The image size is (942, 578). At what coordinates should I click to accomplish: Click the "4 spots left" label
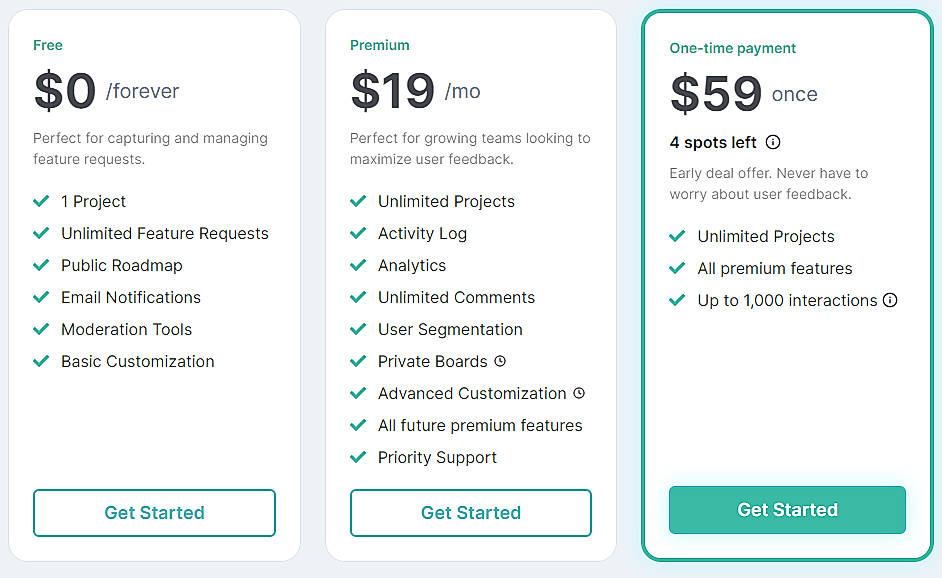[711, 142]
